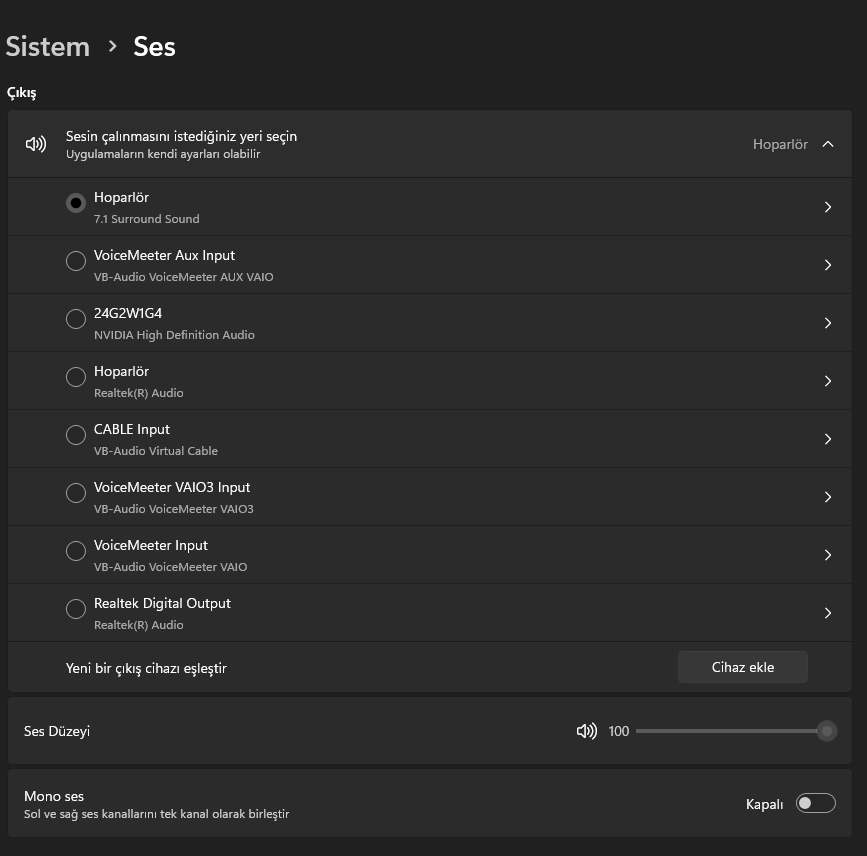Click the Ses breadcrumb title
The height and width of the screenshot is (856, 867).
(x=155, y=46)
